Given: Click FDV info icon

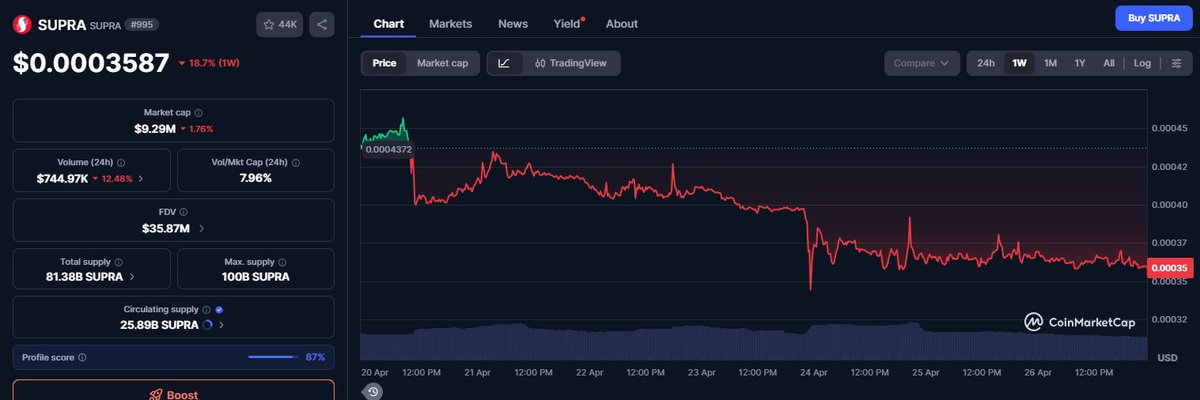Looking at the screenshot, I should (x=183, y=212).
